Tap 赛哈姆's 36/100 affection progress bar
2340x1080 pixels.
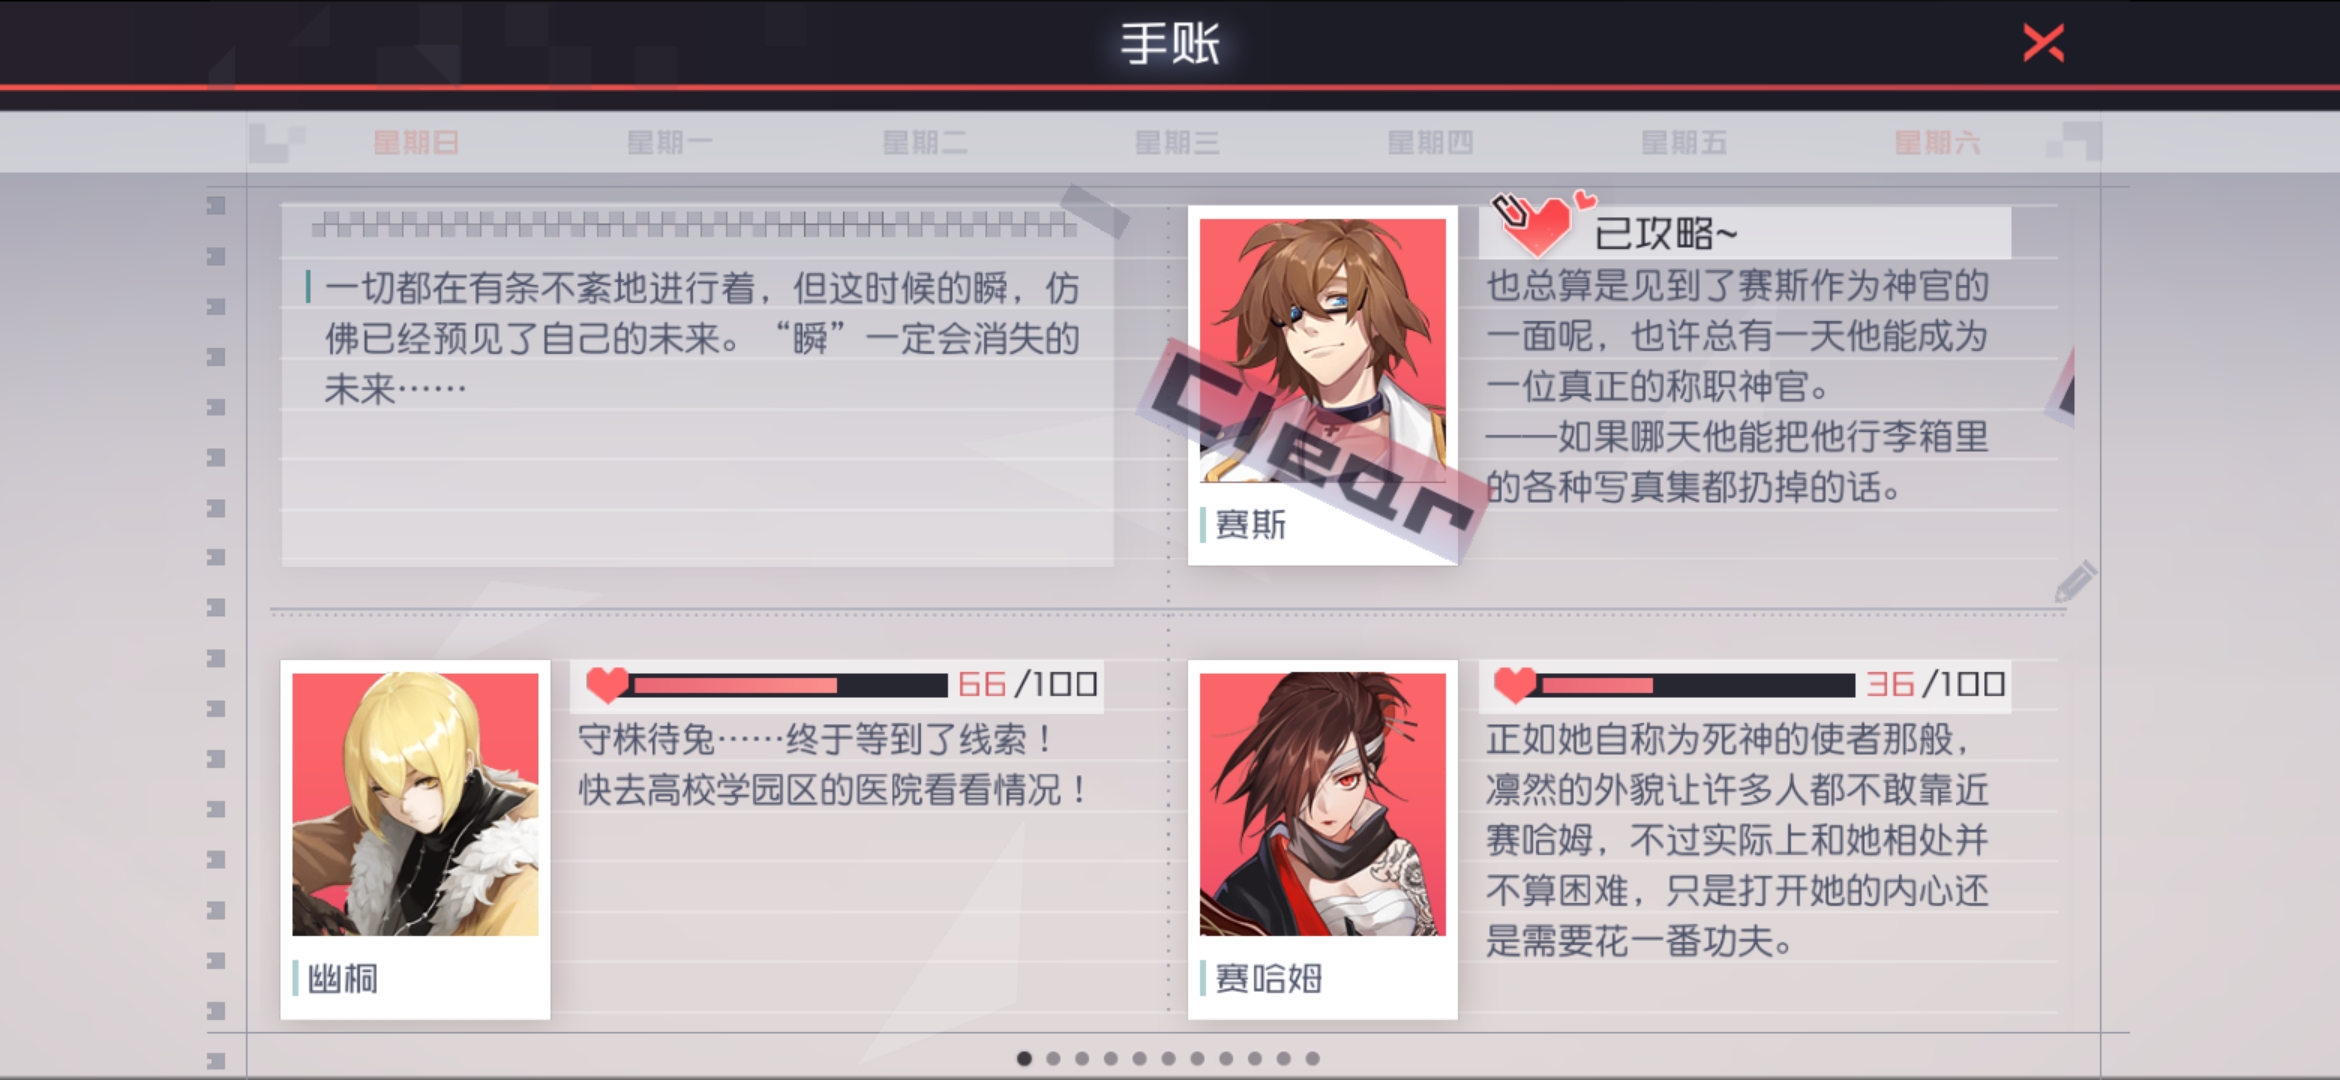tap(1697, 685)
